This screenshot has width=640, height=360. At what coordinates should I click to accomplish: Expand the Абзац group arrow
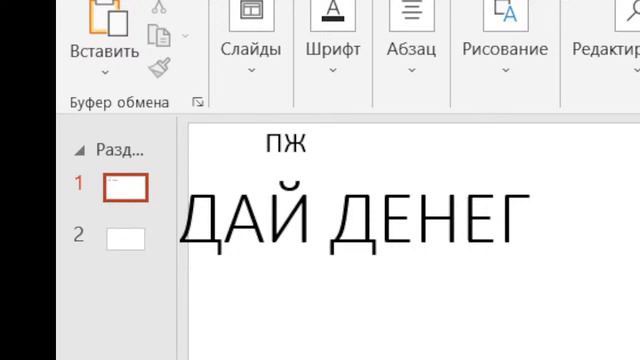click(x=412, y=70)
